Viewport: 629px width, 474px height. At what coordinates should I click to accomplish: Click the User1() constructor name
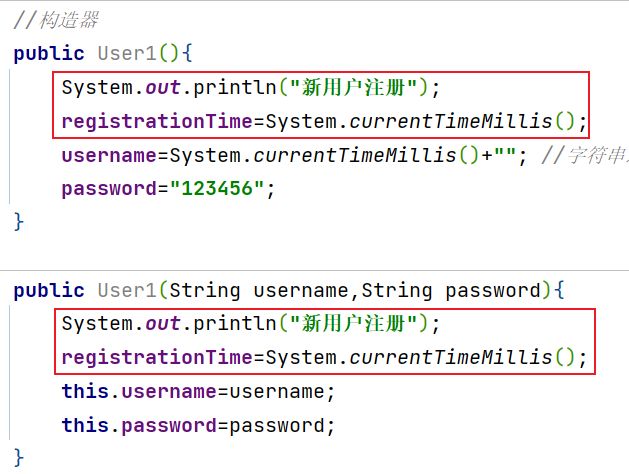pos(127,53)
